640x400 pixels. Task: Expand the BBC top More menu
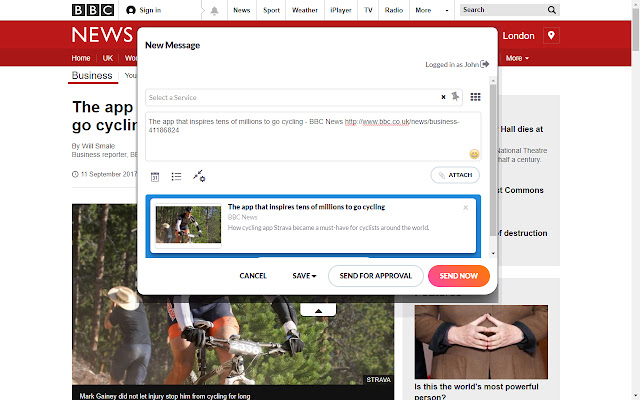[432, 10]
